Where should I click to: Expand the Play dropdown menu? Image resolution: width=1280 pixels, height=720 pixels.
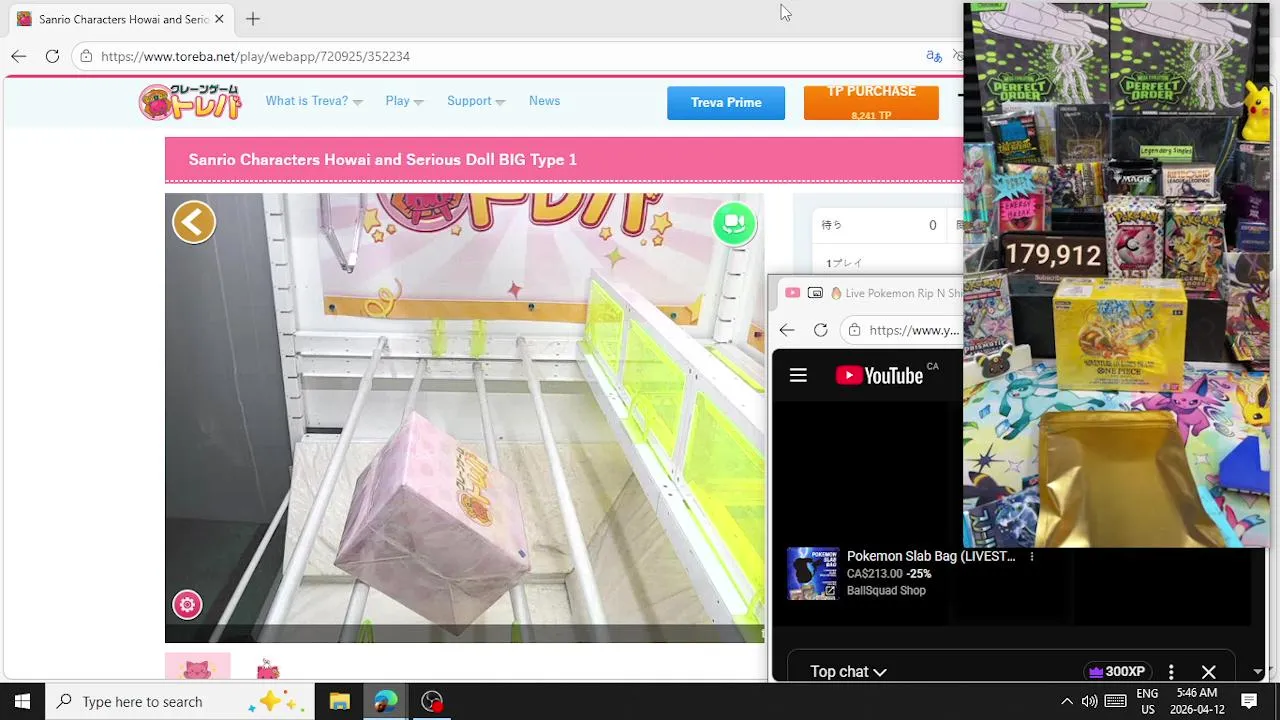coord(404,101)
